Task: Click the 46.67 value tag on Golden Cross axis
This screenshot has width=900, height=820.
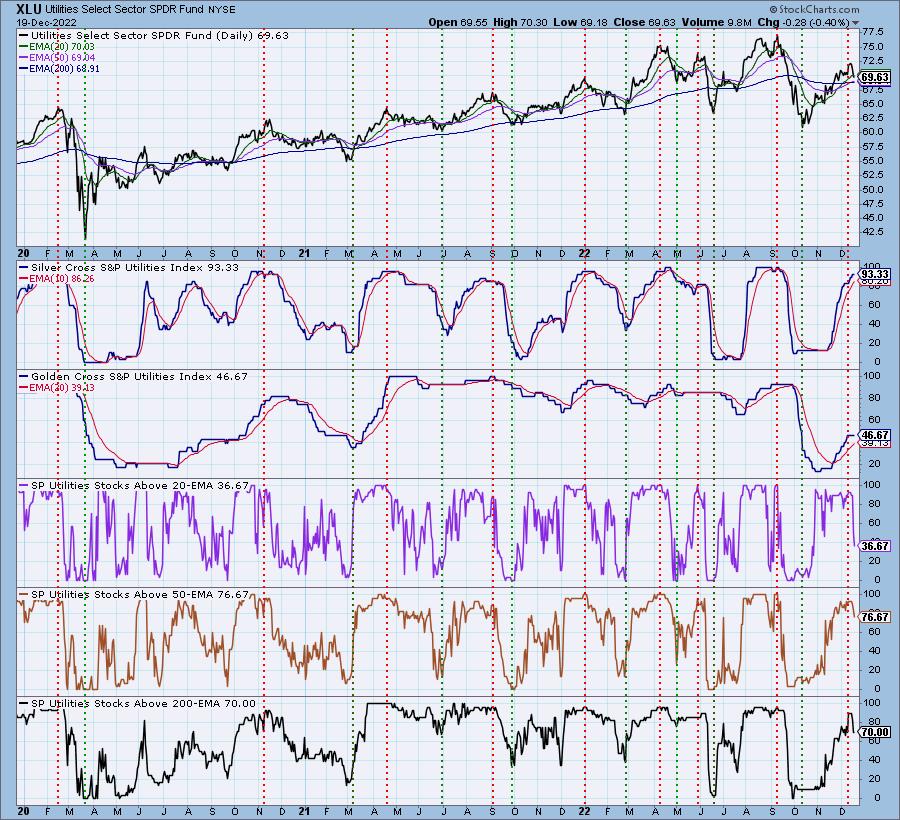Action: coord(875,436)
